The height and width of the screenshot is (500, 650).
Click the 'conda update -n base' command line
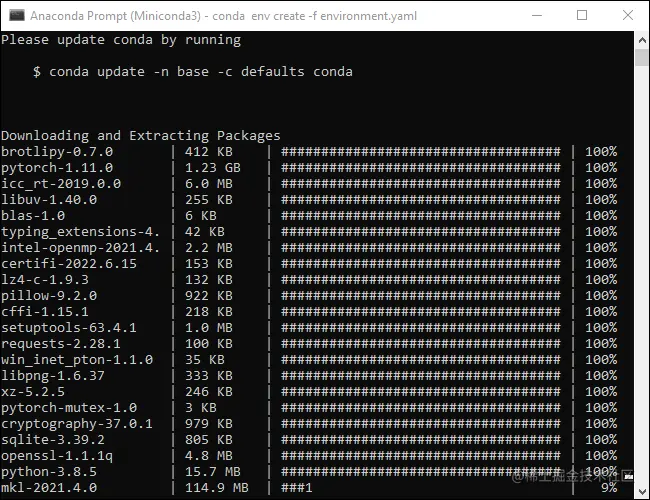coord(193,72)
